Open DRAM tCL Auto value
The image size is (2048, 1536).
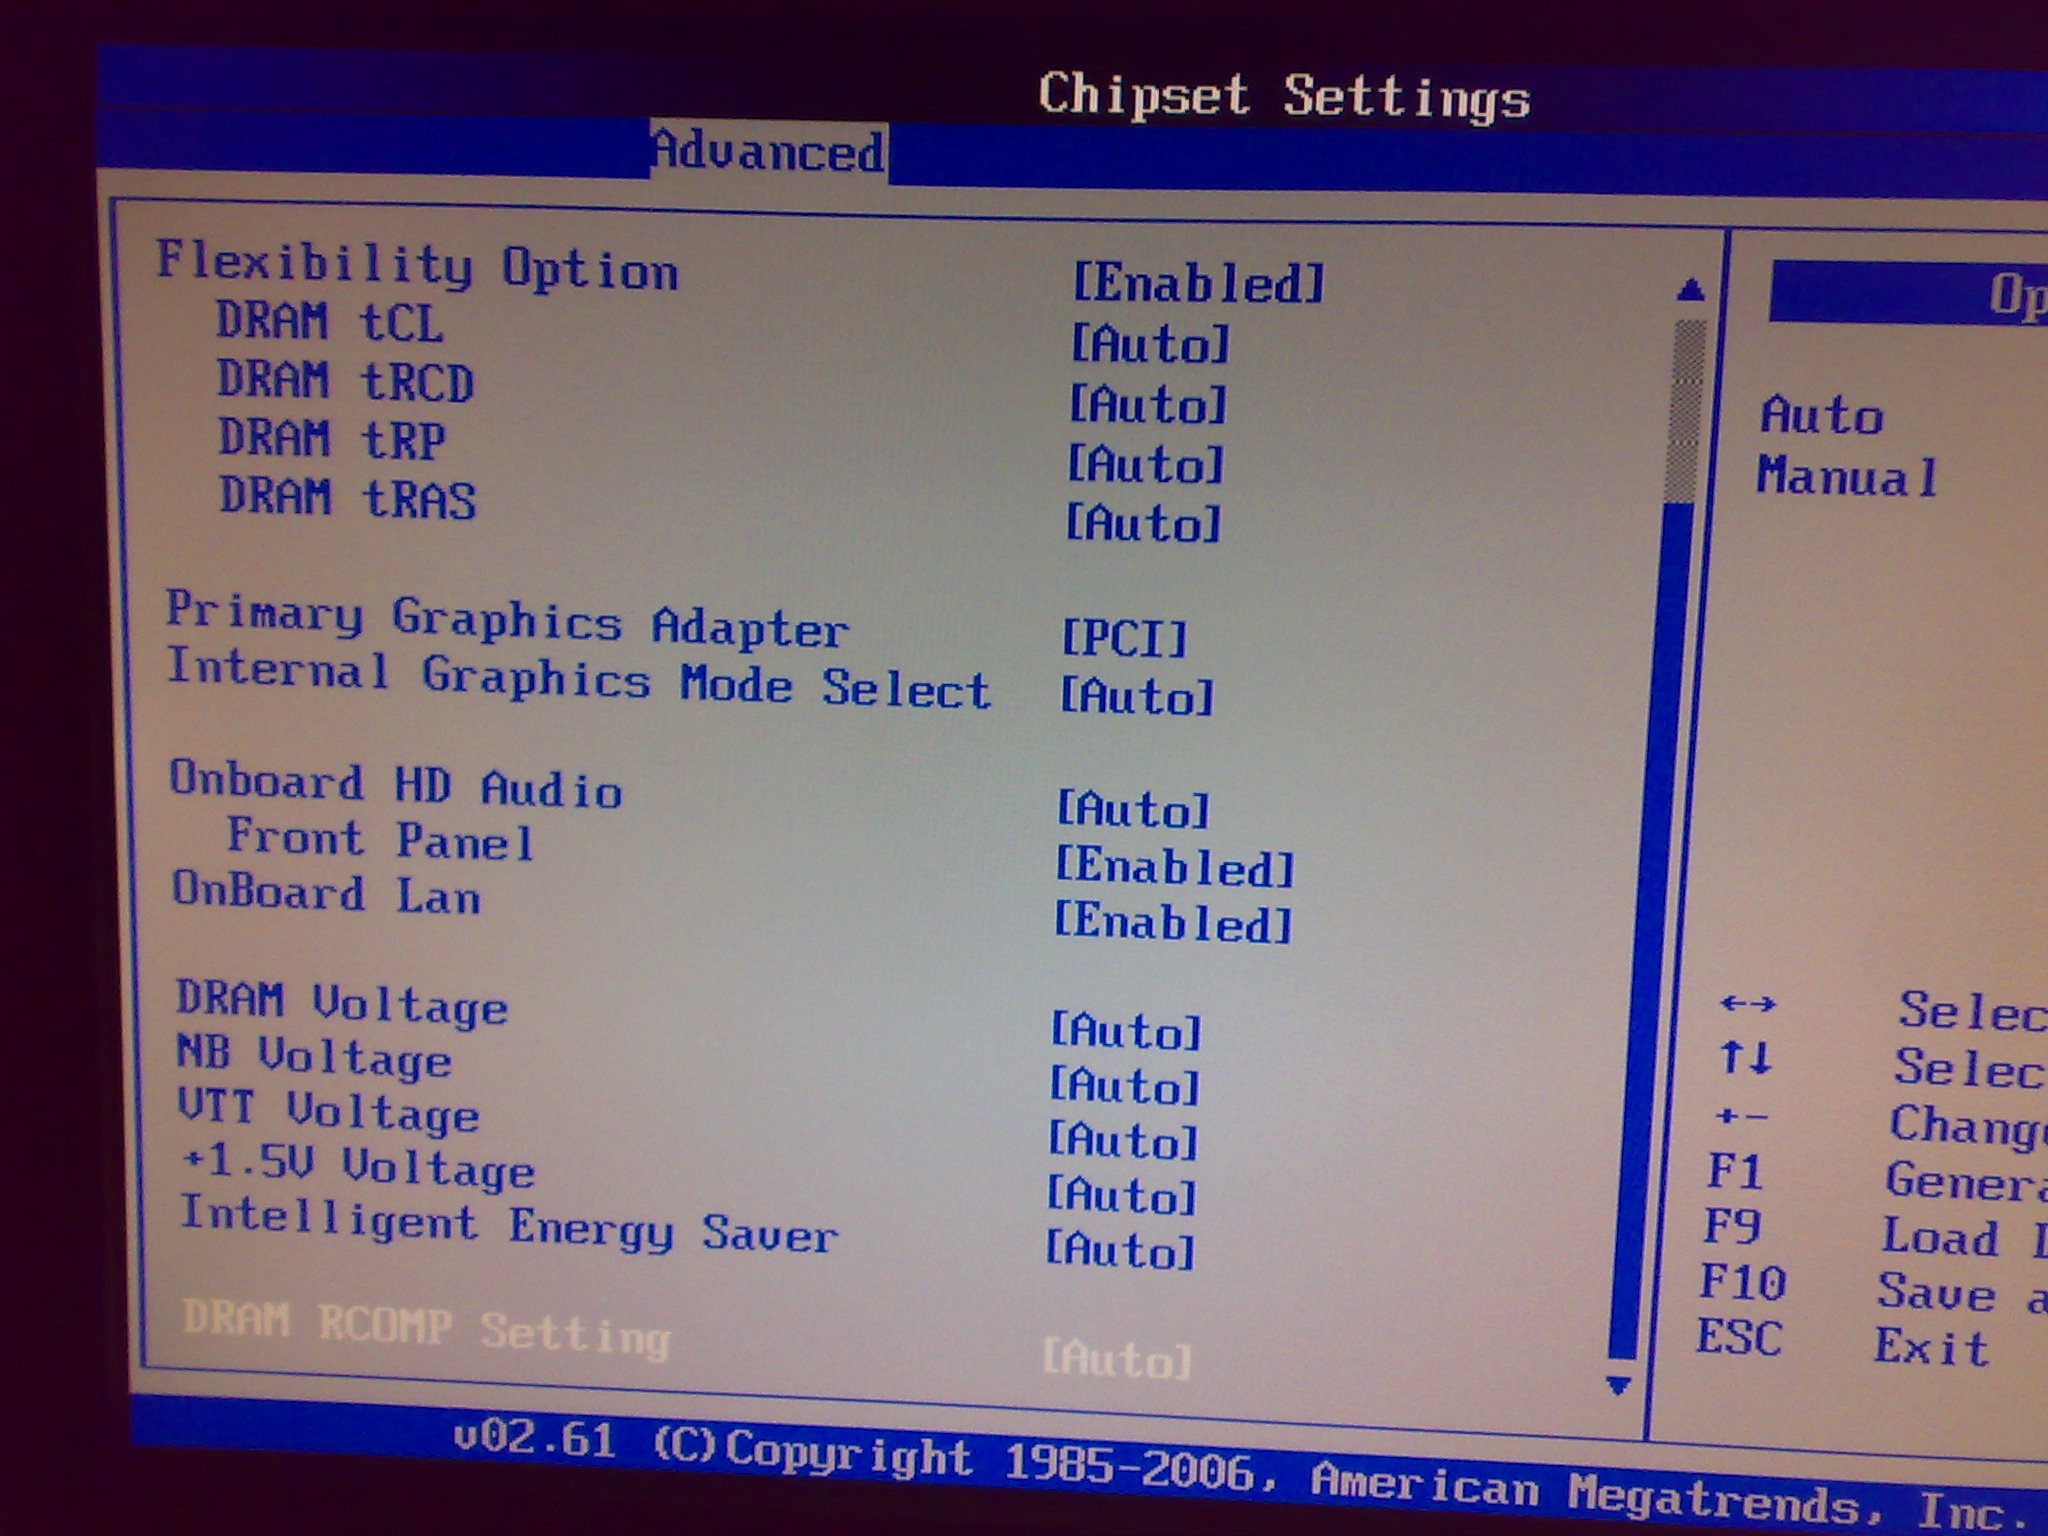(x=1150, y=344)
